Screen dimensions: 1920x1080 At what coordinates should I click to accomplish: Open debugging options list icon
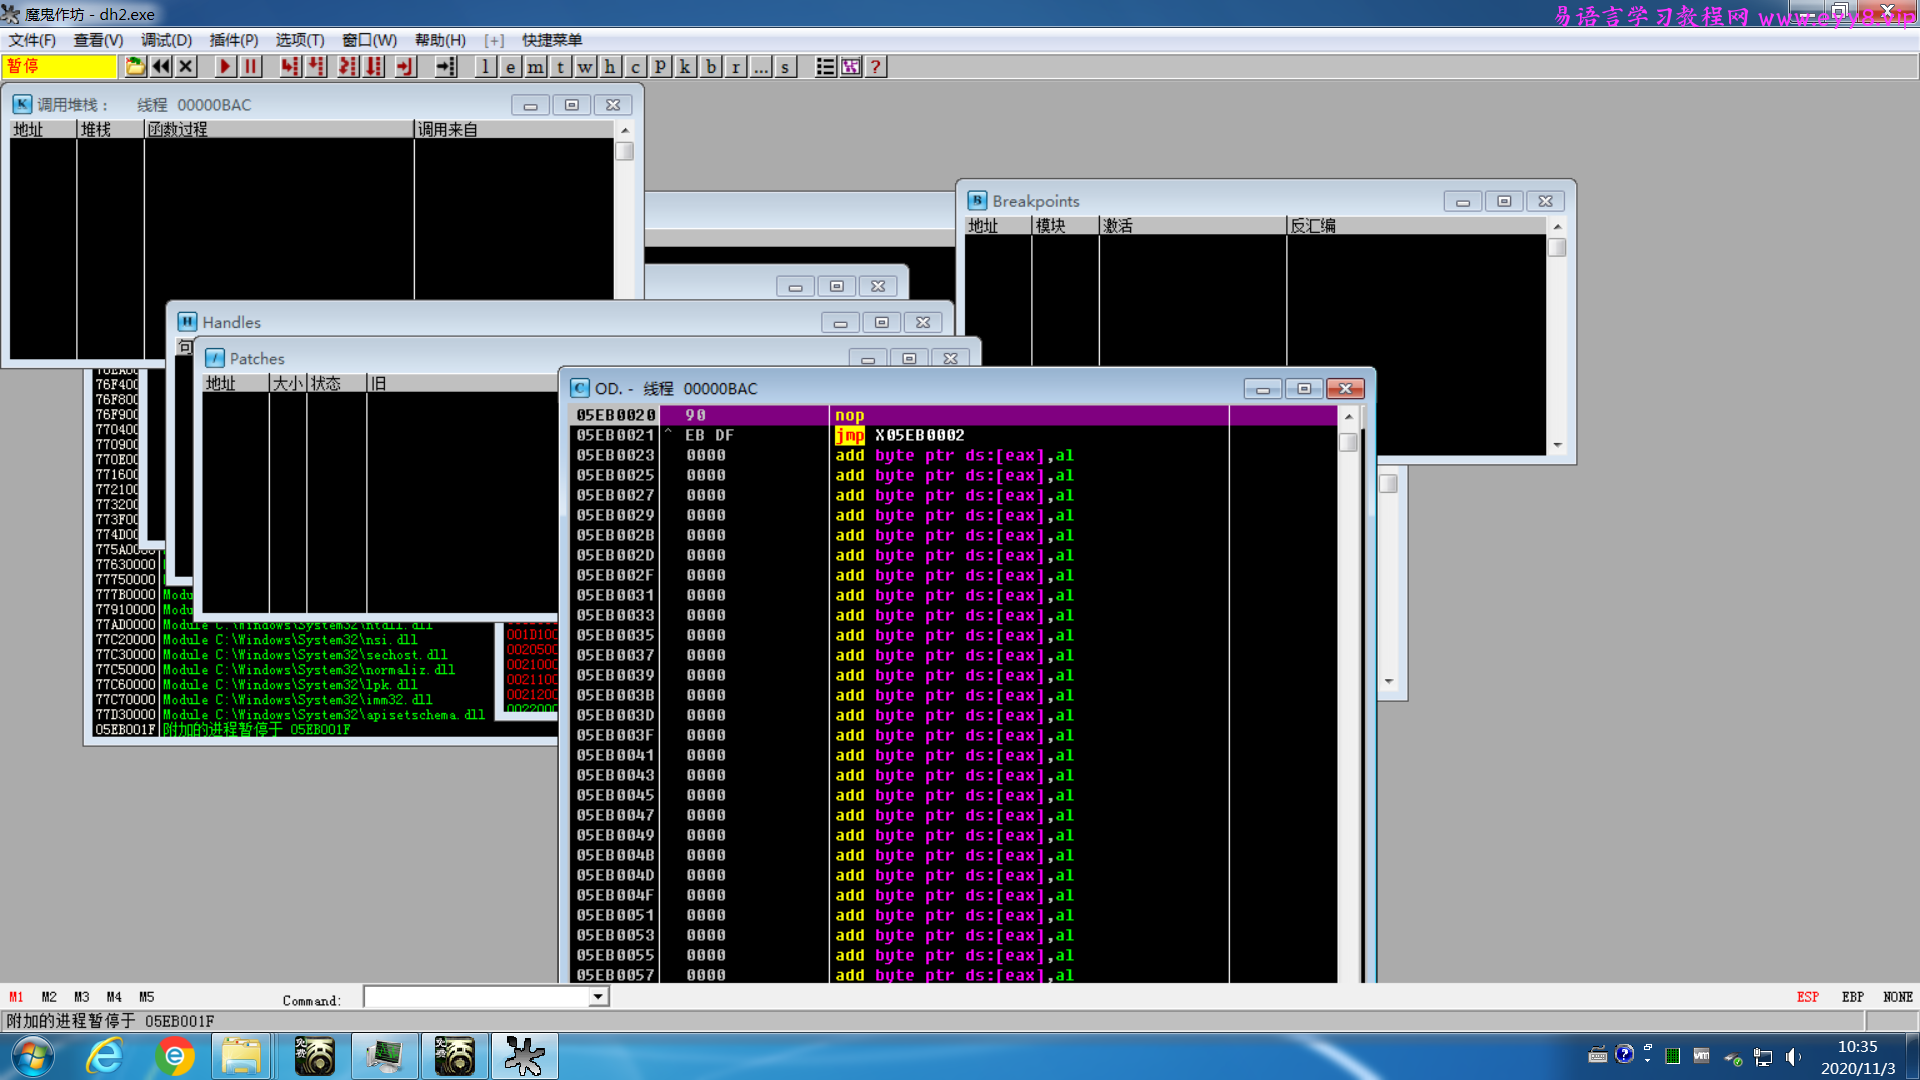[825, 67]
